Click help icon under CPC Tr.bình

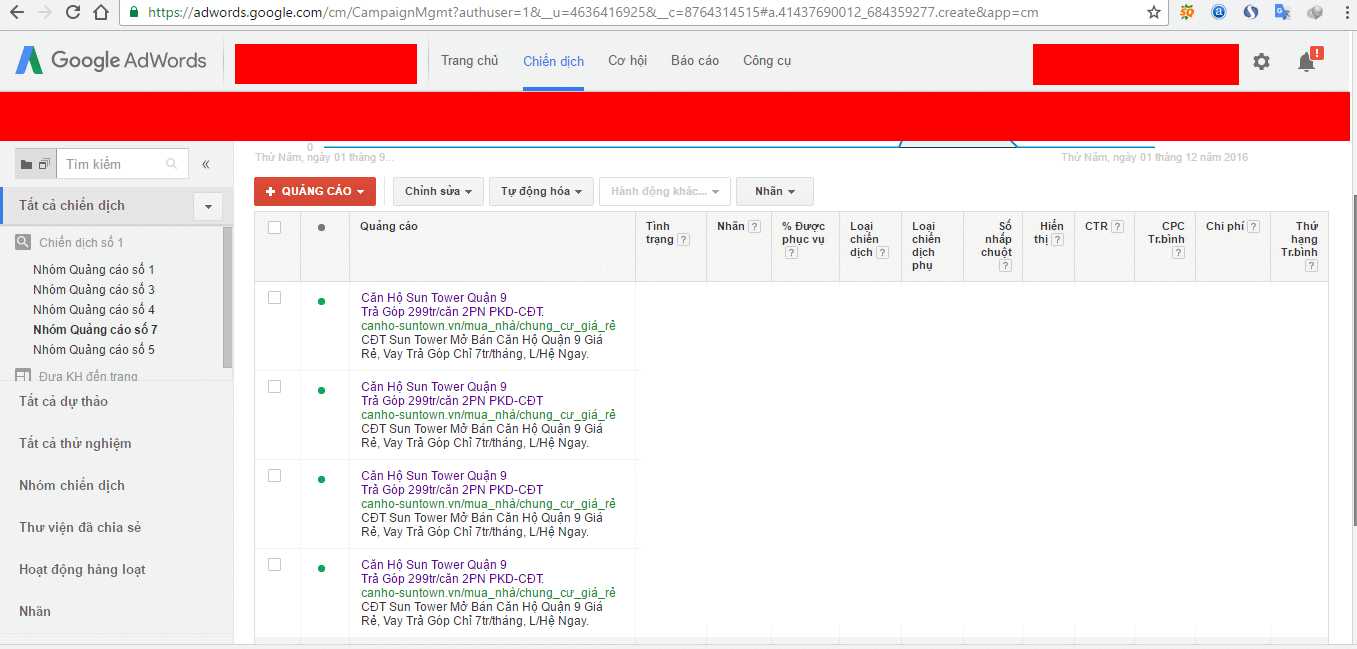click(x=1178, y=253)
